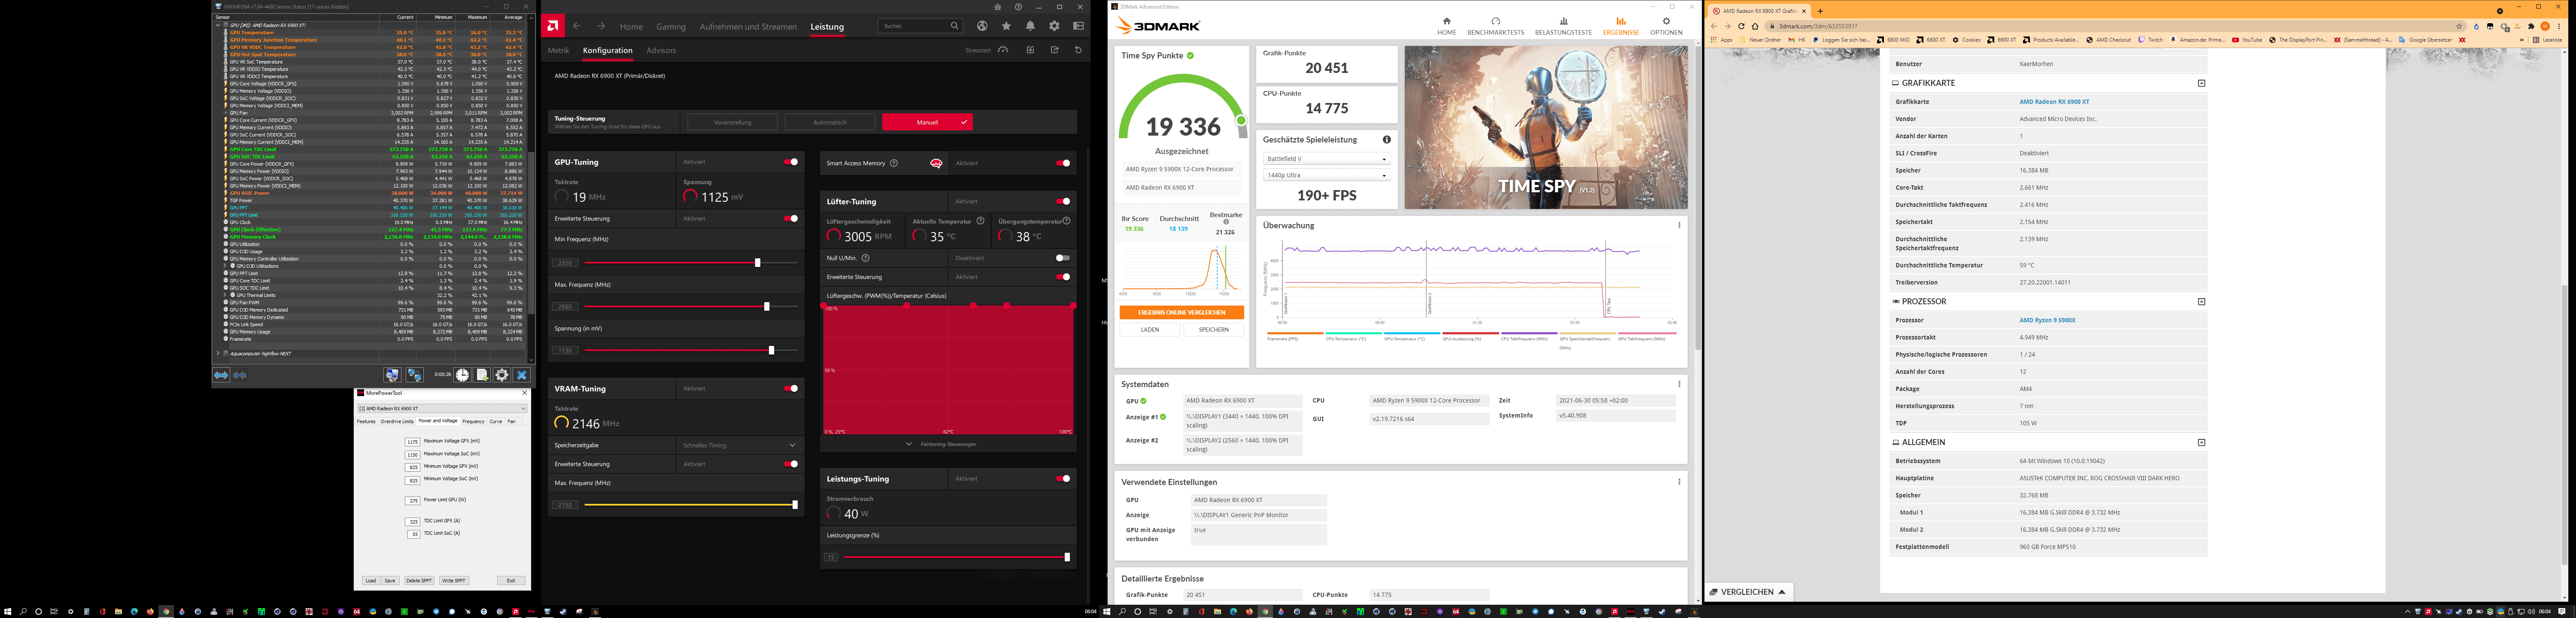This screenshot has height=618, width=2576.
Task: Show Smart Access Memory info tooltip icon
Action: tap(894, 163)
